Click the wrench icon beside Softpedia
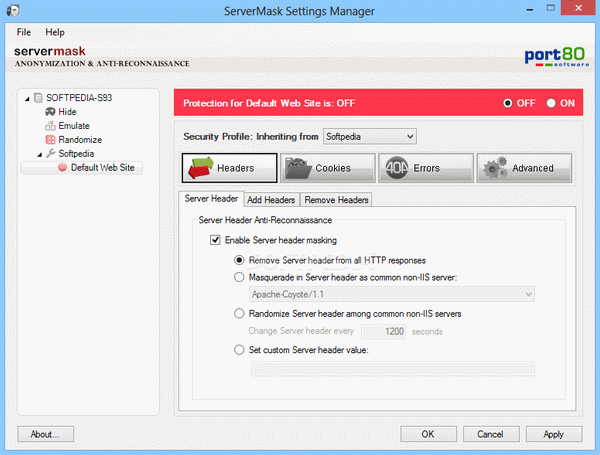The height and width of the screenshot is (455, 600). (51, 153)
